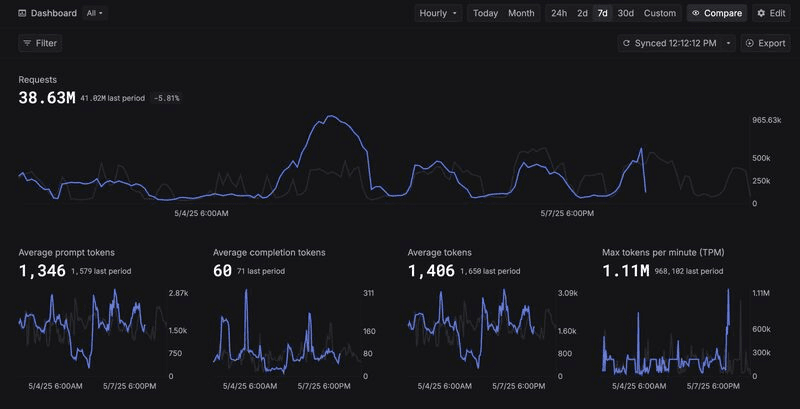The height and width of the screenshot is (409, 800).
Task: Click the gear icon beside Edit
Action: [x=761, y=13]
